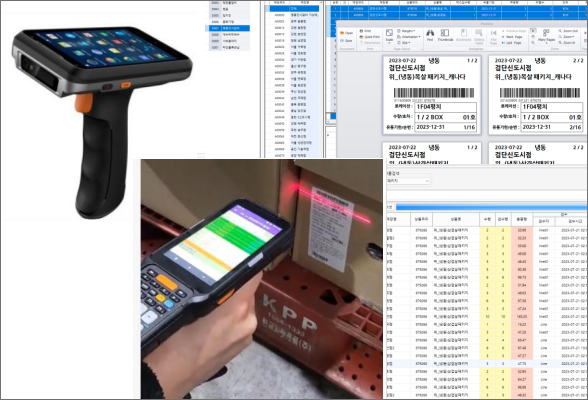This screenshot has width=588, height=400.
Task: Click the quantity column header in table
Action: coord(487,219)
